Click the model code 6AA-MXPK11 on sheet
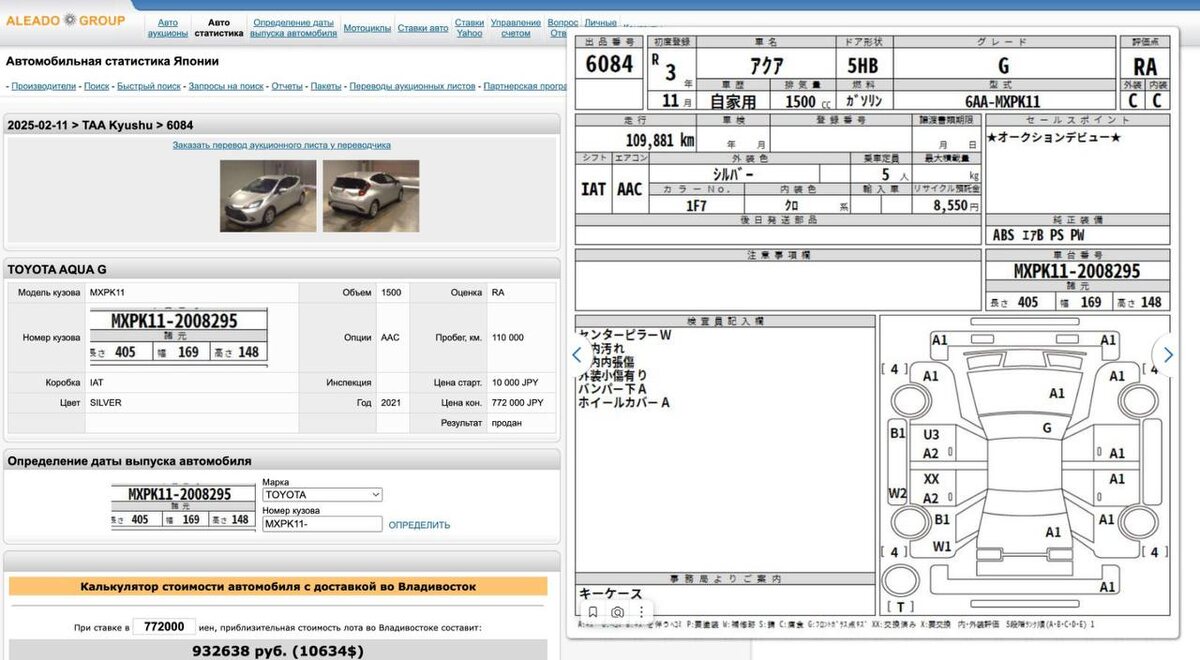This screenshot has width=1200, height=660. pyautogui.click(x=1003, y=101)
